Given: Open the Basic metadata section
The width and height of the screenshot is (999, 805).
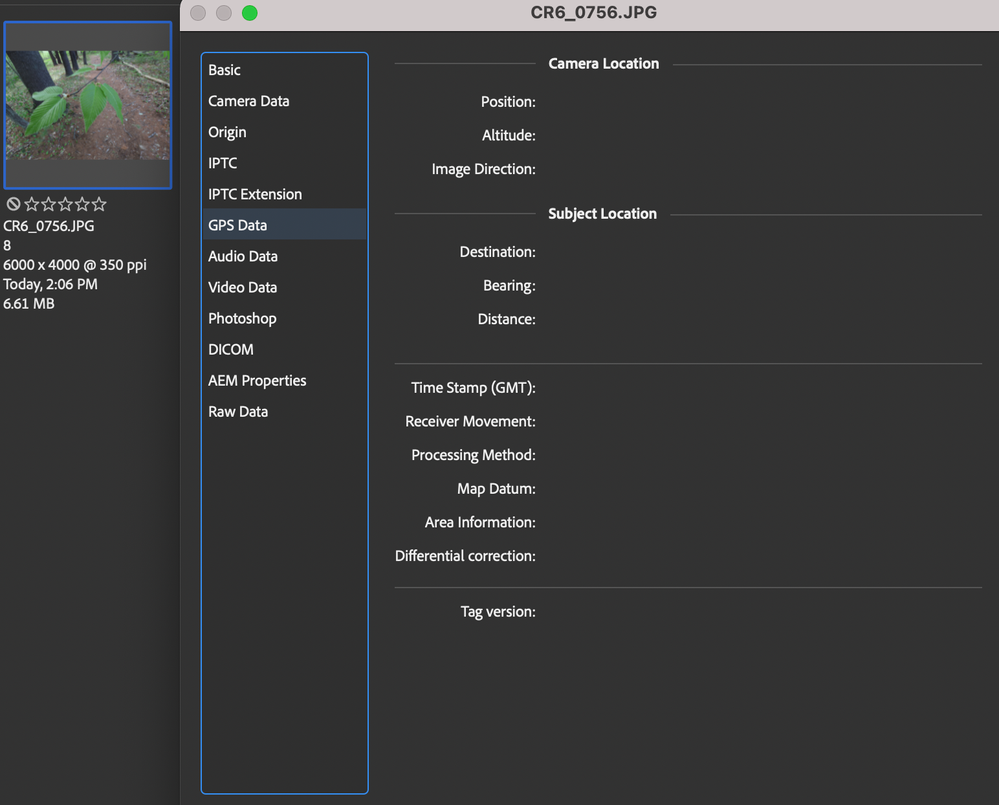Looking at the screenshot, I should tap(224, 70).
